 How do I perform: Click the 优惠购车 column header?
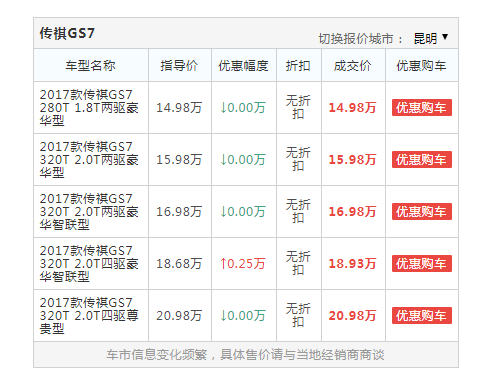click(x=421, y=65)
